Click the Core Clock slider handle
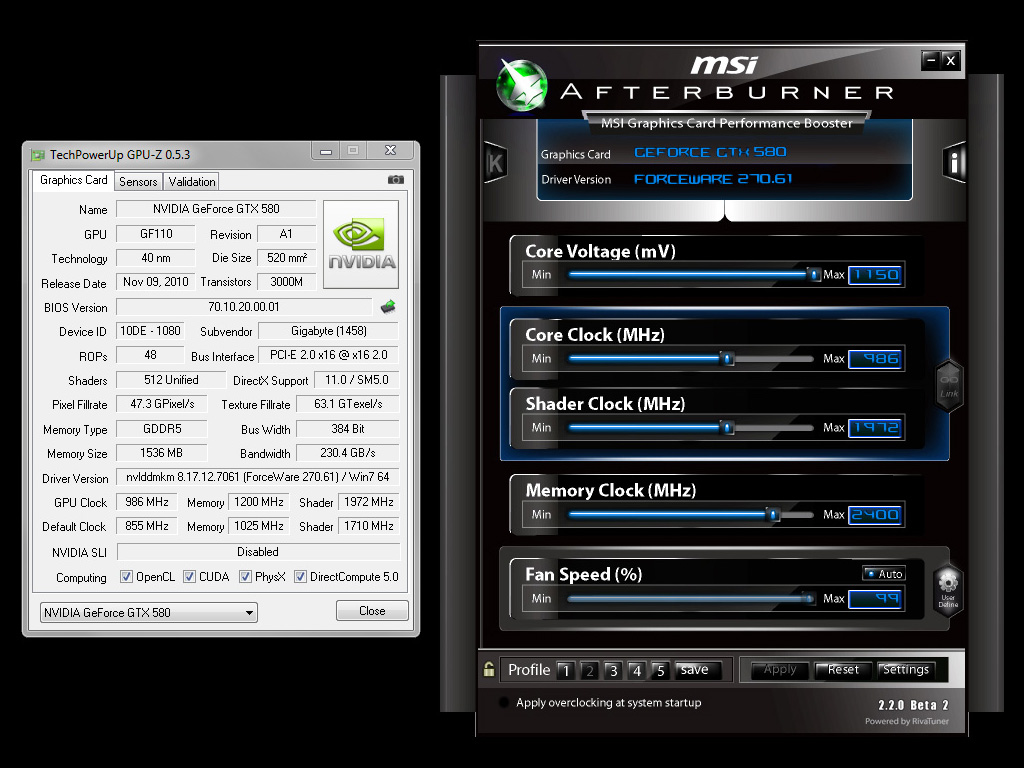The image size is (1024, 768). (727, 359)
